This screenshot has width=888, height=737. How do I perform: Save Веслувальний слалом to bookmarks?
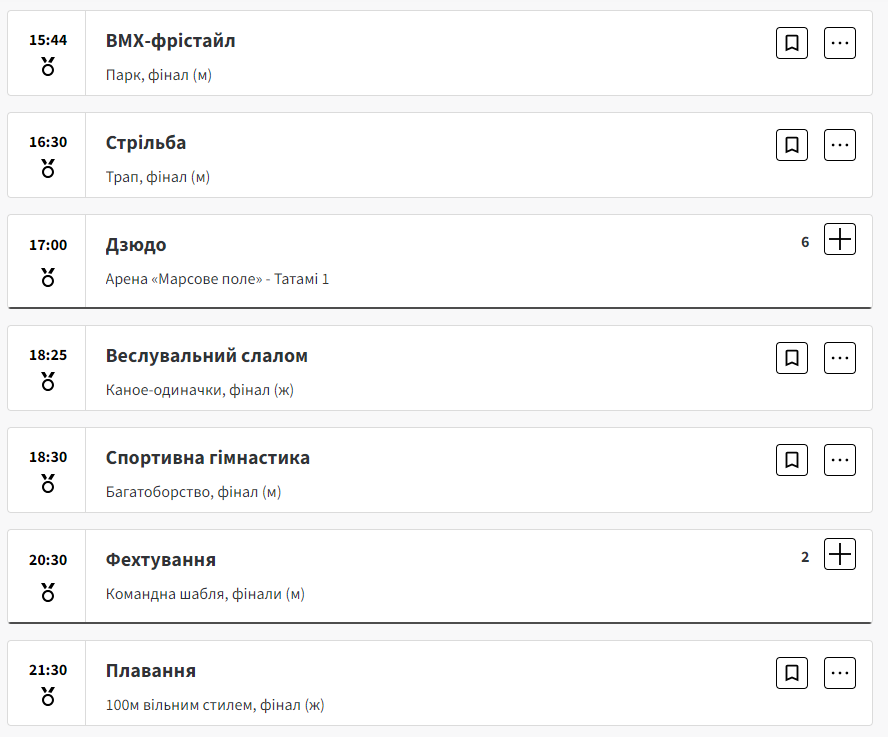pos(791,358)
